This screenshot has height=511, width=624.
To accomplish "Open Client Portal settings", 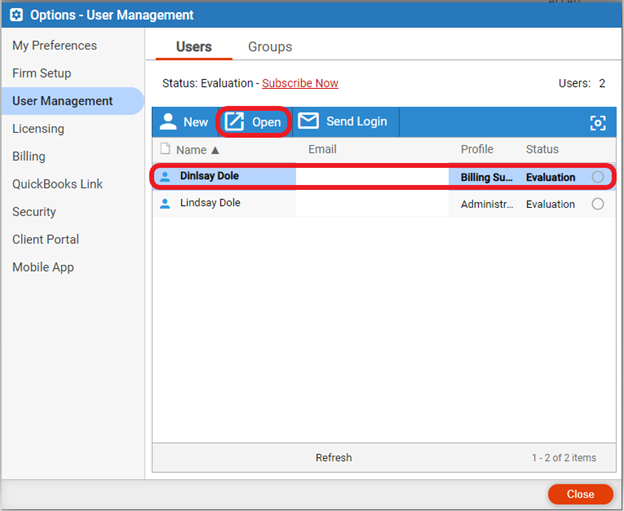I will [x=45, y=239].
